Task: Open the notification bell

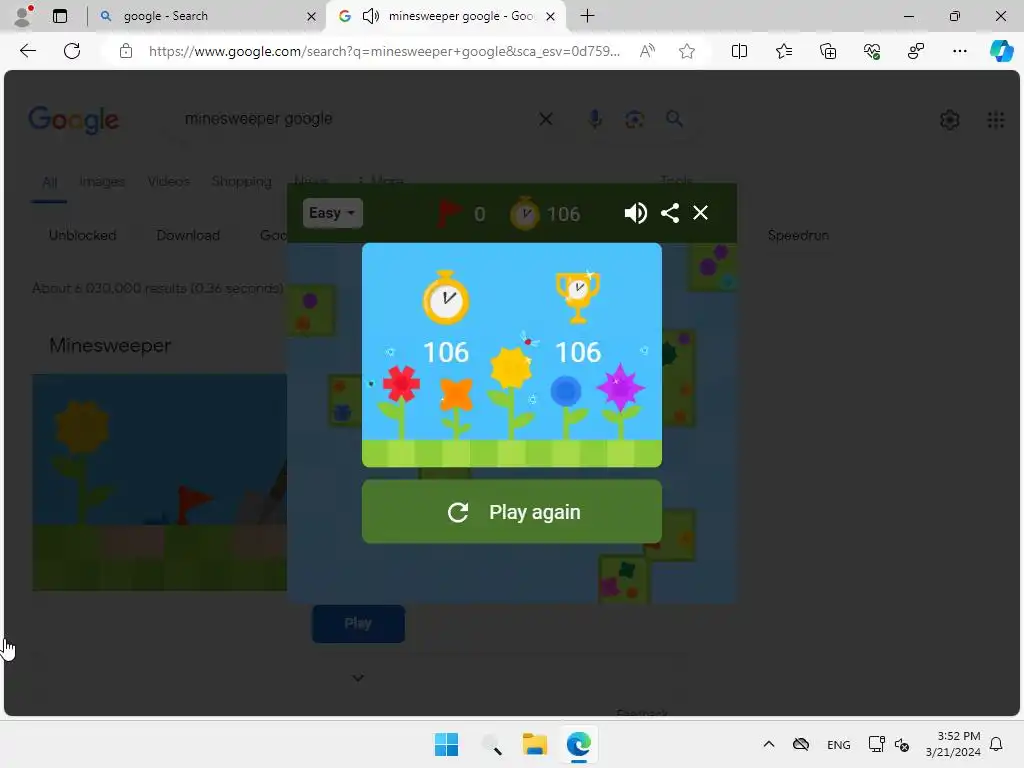Action: click(x=996, y=744)
